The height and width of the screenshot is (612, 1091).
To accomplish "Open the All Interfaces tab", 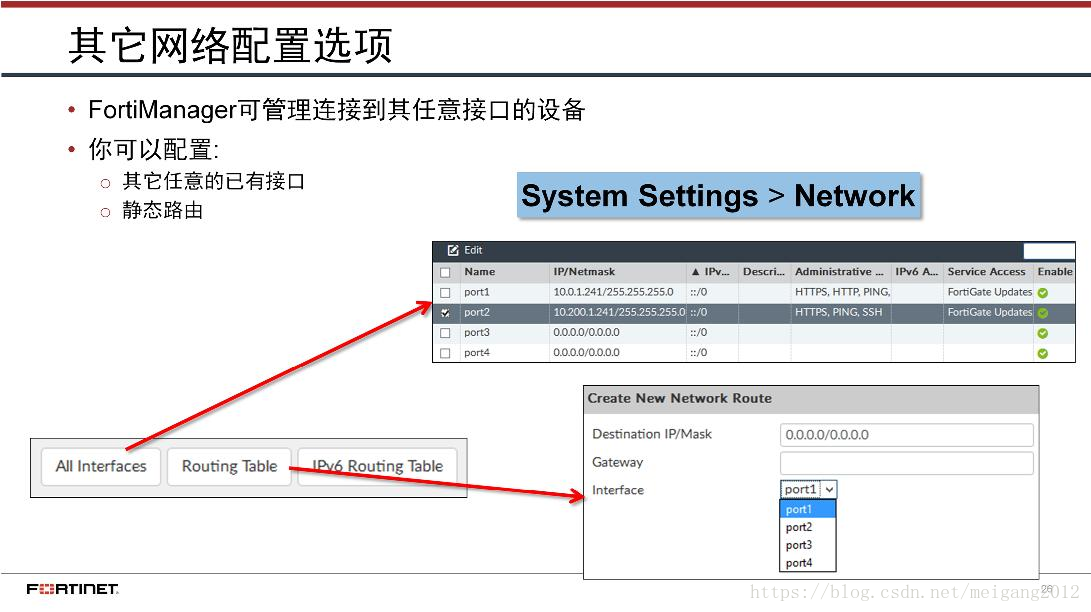I will pyautogui.click(x=101, y=467).
